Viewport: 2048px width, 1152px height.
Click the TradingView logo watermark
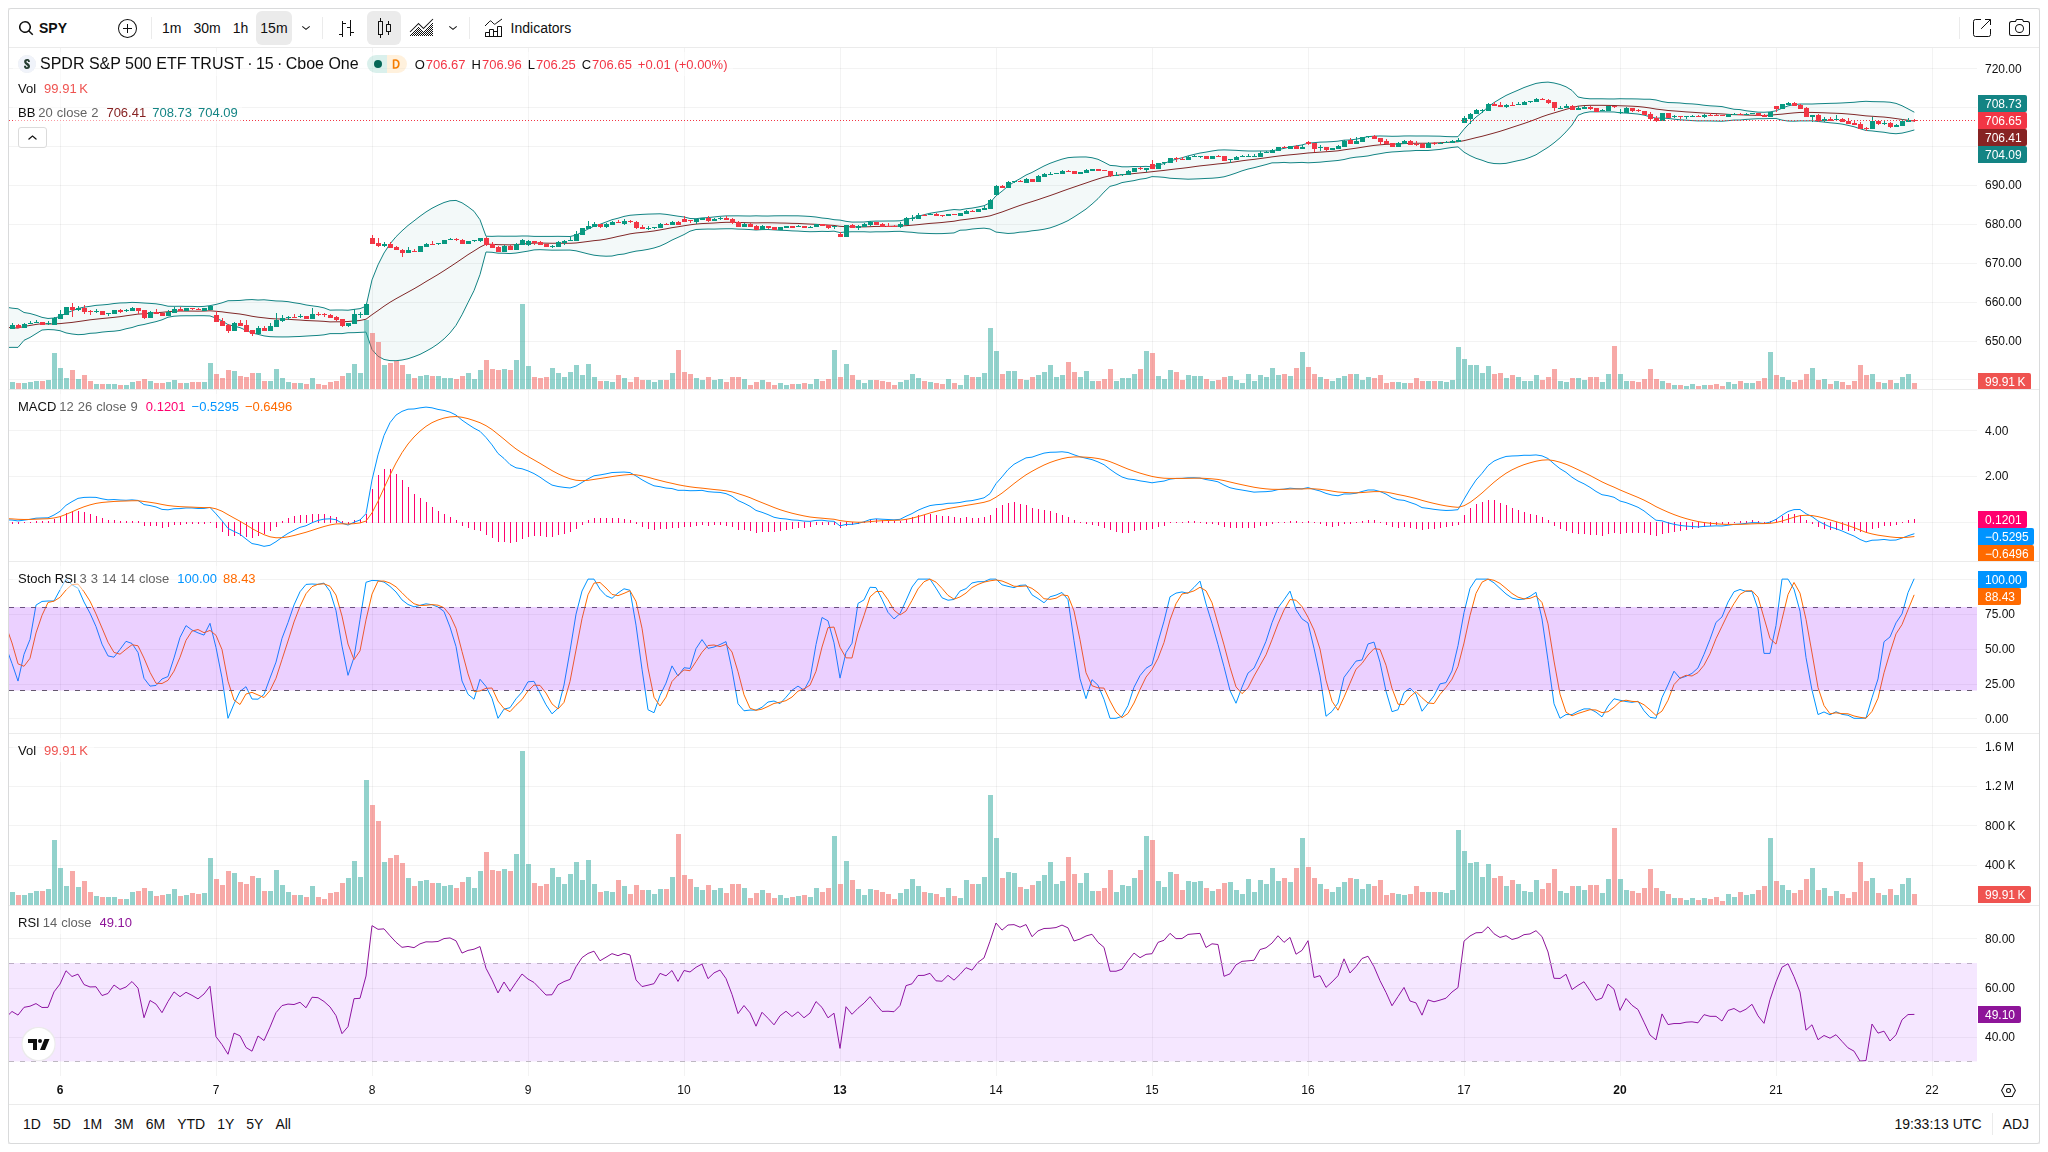coord(39,1044)
